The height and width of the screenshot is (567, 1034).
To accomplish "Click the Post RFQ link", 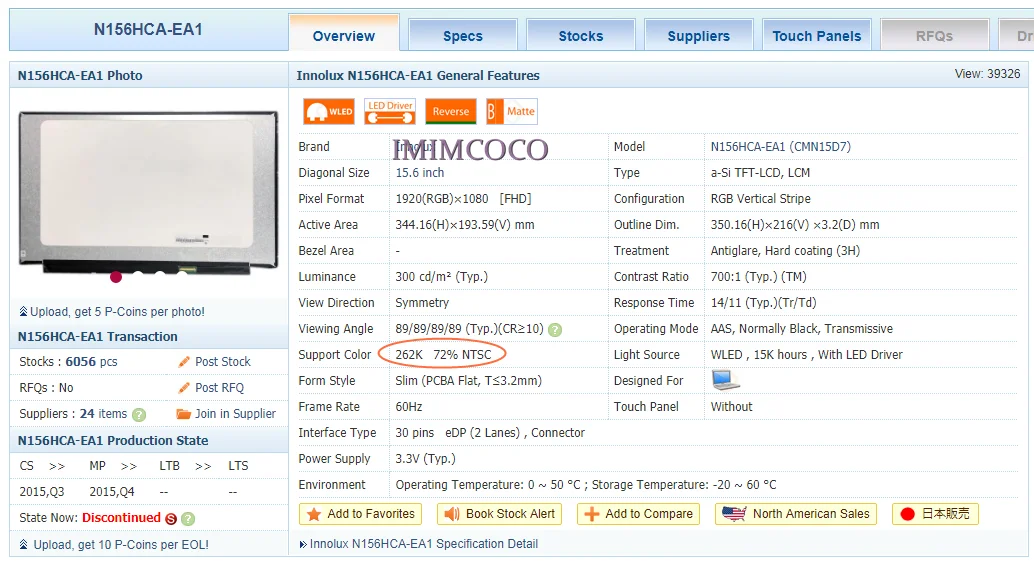I will point(220,388).
